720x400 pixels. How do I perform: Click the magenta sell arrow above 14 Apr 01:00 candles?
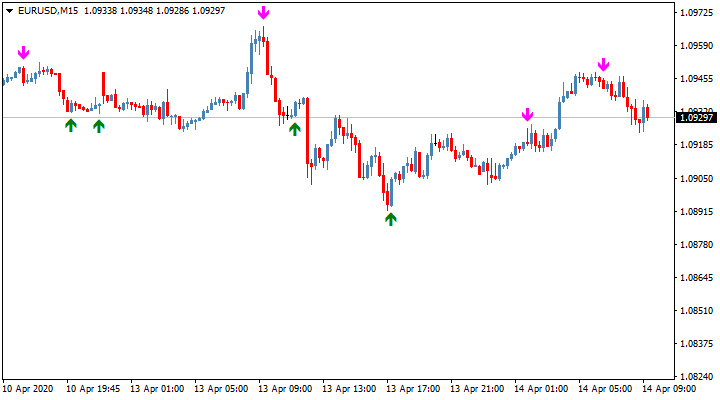point(528,114)
